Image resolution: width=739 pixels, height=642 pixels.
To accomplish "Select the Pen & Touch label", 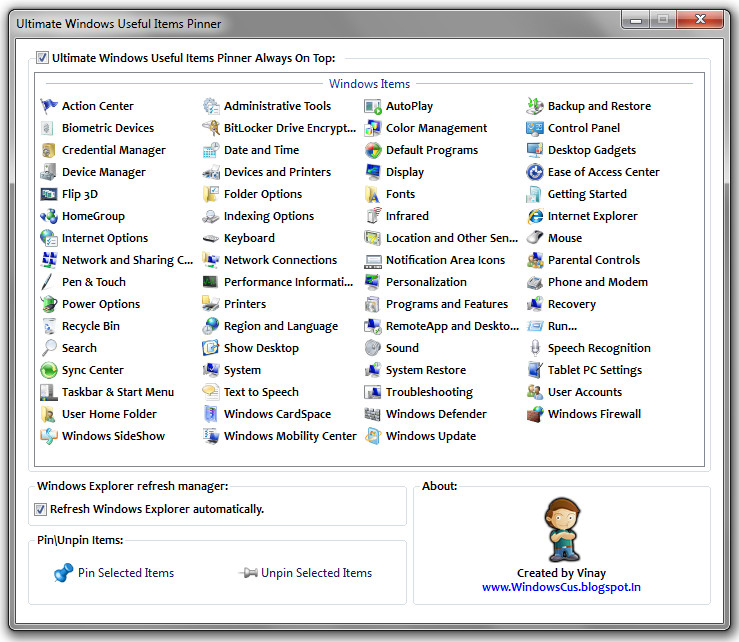I will click(94, 282).
